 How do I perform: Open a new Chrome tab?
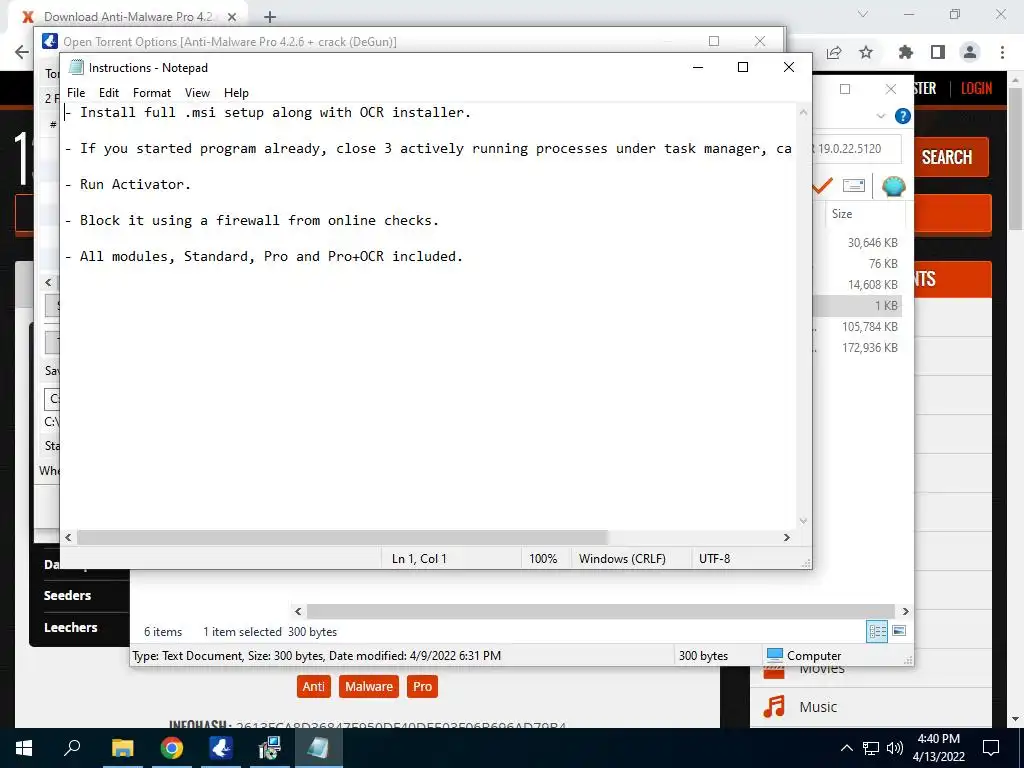[x=270, y=17]
